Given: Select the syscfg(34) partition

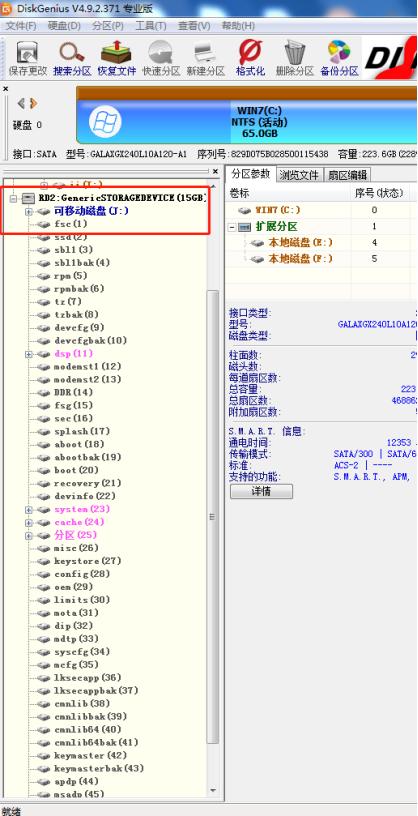Looking at the screenshot, I should [x=82, y=652].
